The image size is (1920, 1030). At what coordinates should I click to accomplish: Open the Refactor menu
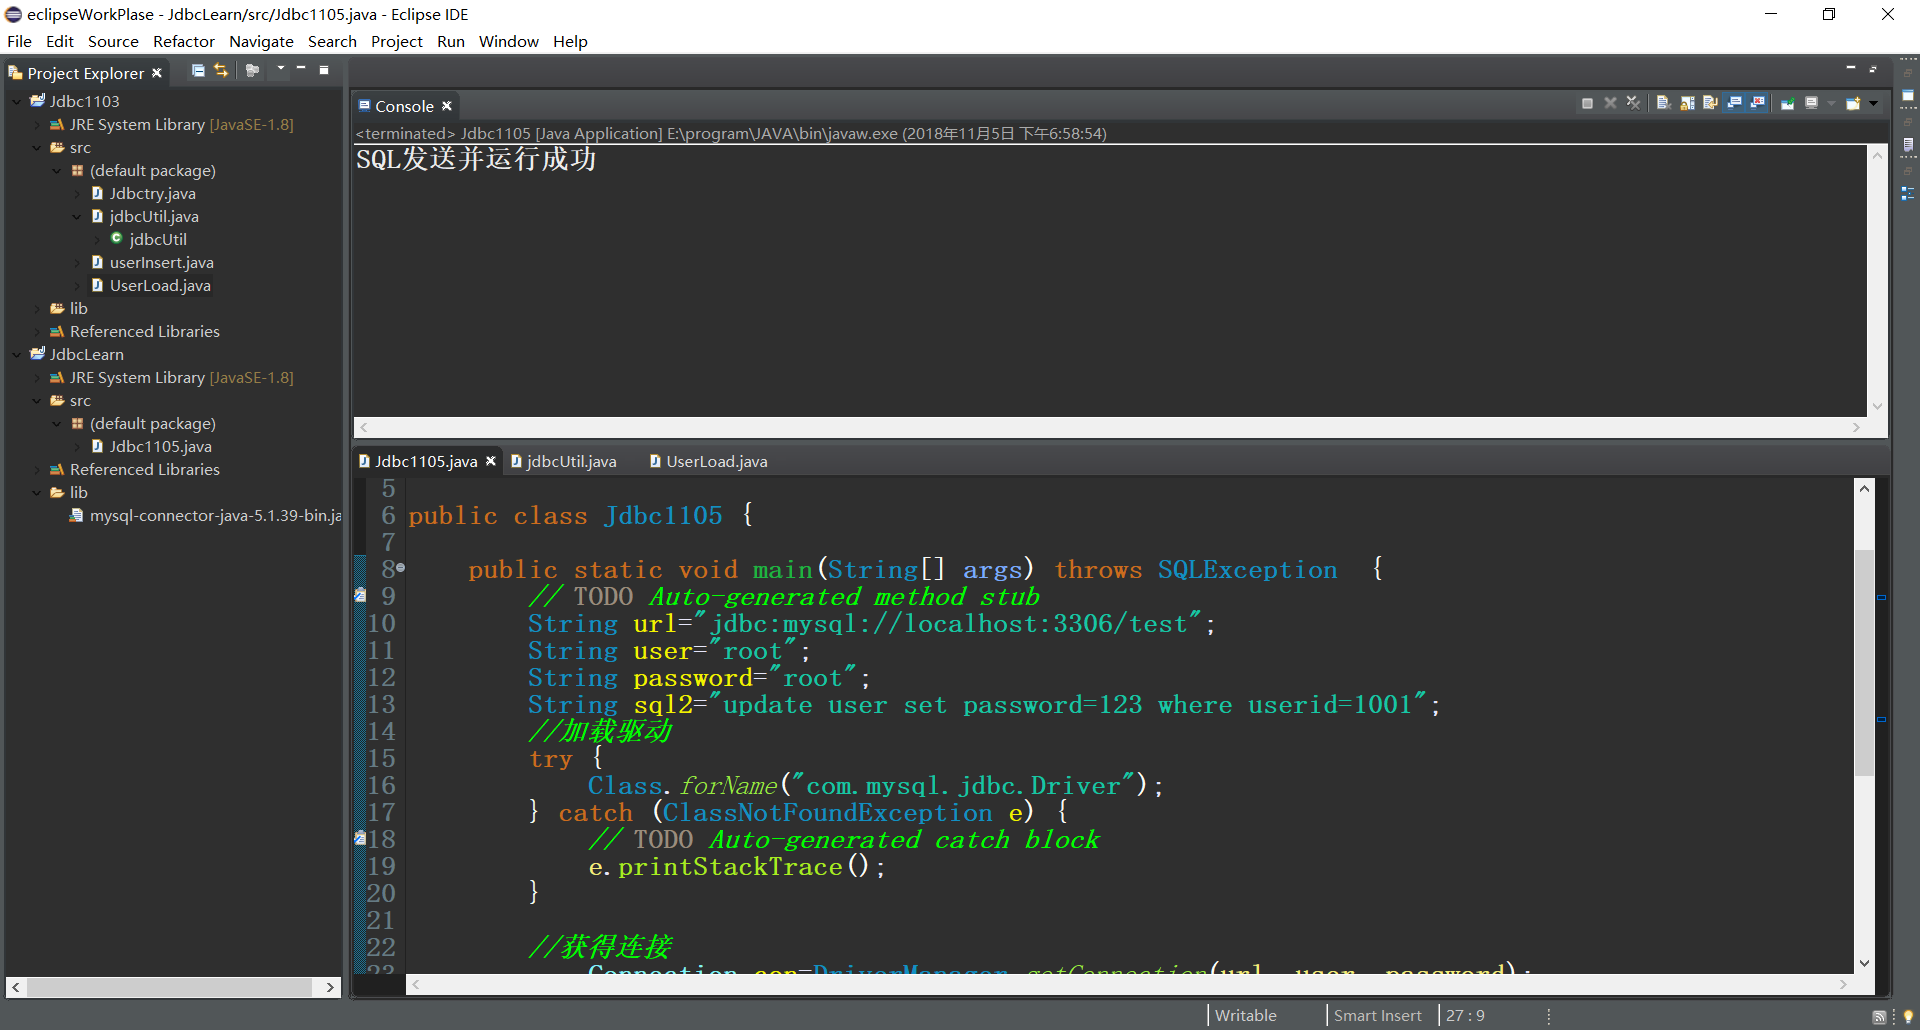(184, 41)
